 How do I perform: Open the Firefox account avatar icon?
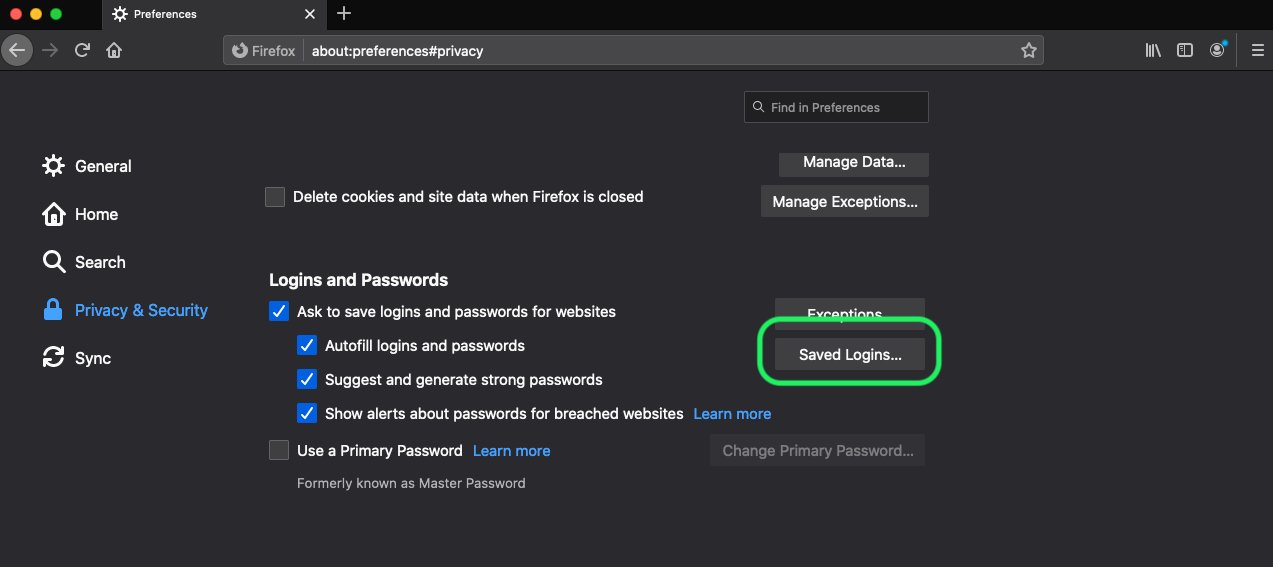point(1217,50)
